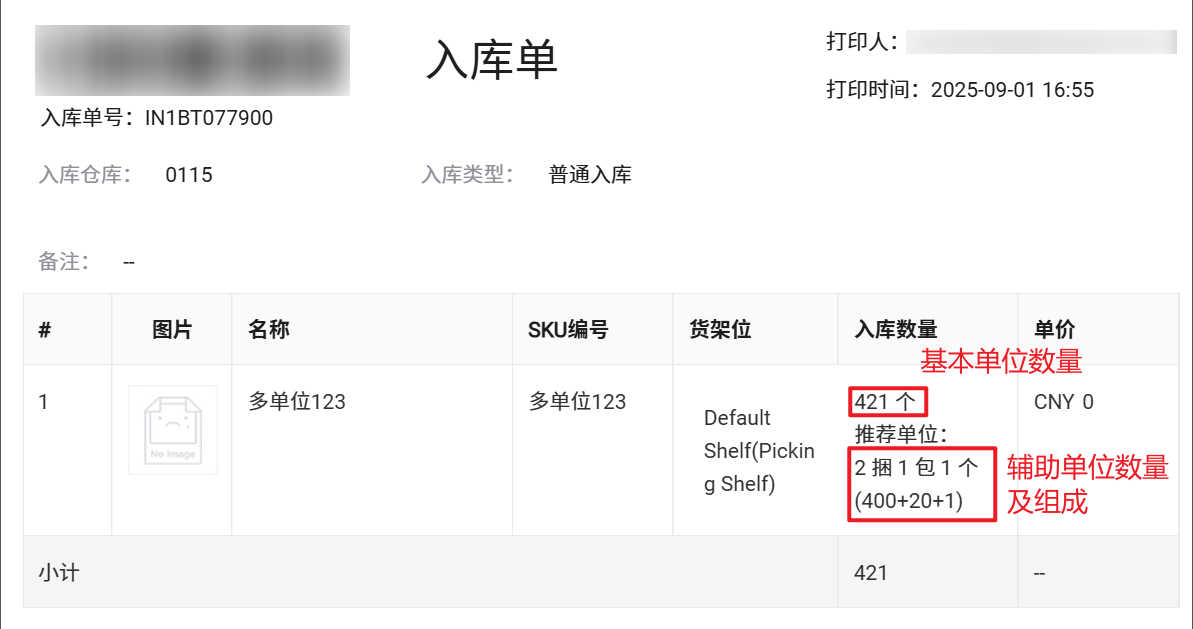
Task: Click the 打印时间 2025-09-01 16:55 value
Action: click(1012, 90)
